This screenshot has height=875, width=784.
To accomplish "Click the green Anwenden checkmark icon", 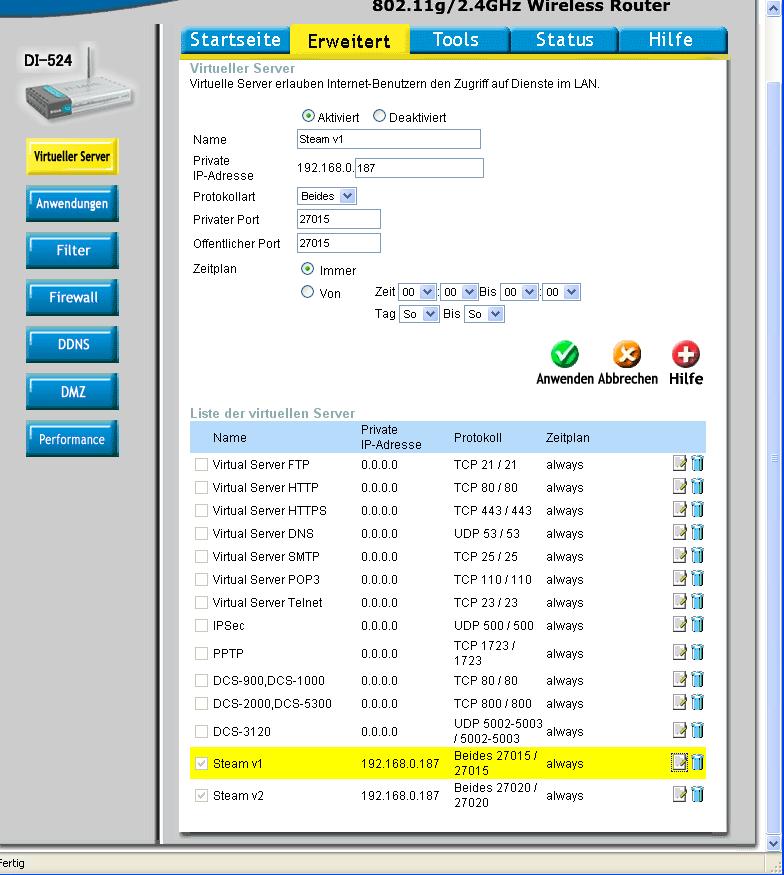I will (565, 355).
